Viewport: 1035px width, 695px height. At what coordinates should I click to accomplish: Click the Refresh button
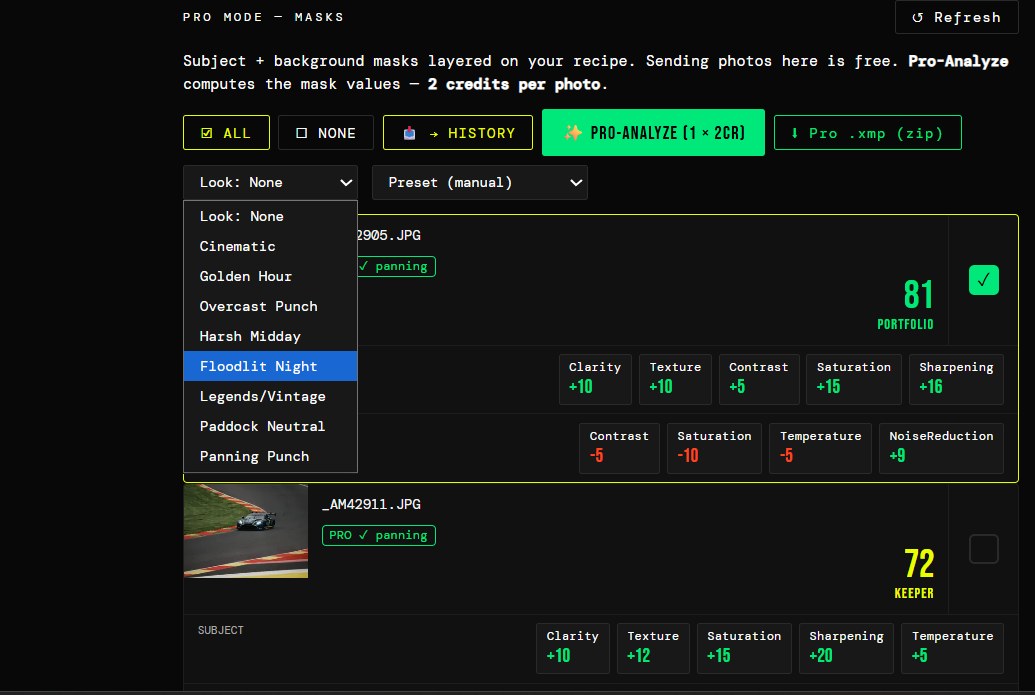[956, 18]
